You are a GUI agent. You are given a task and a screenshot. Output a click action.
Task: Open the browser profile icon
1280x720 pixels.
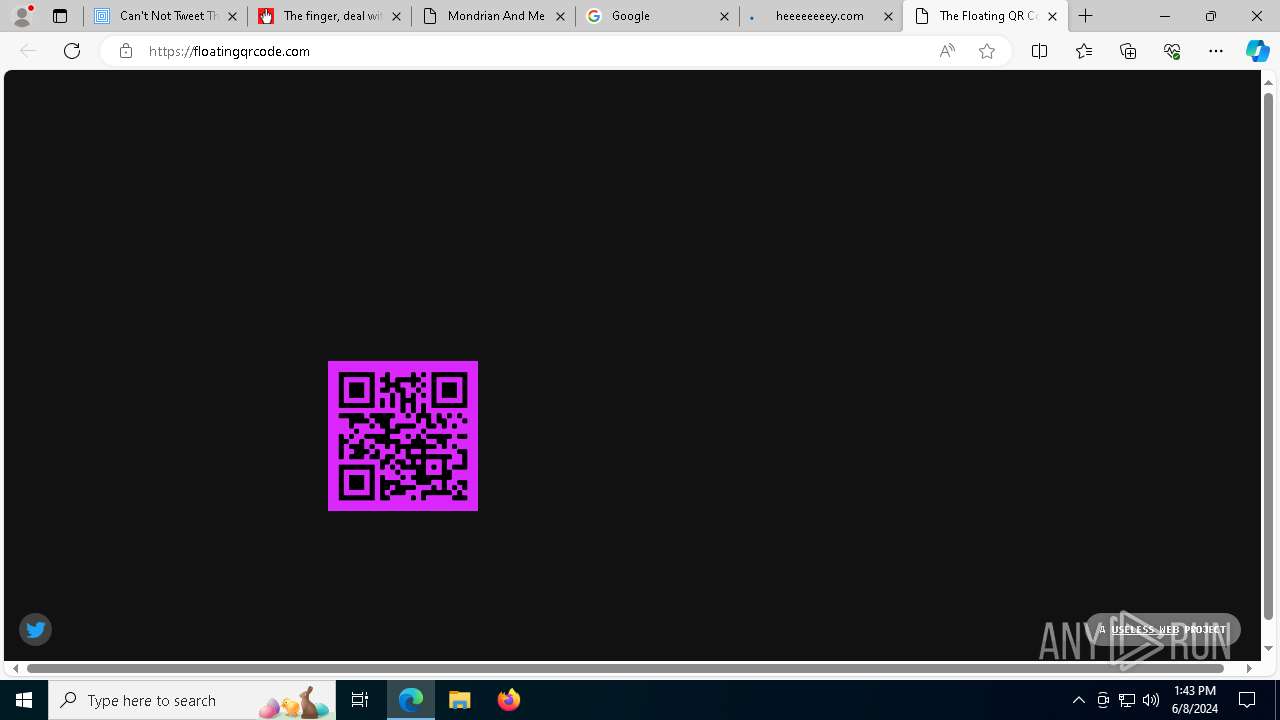tap(21, 16)
